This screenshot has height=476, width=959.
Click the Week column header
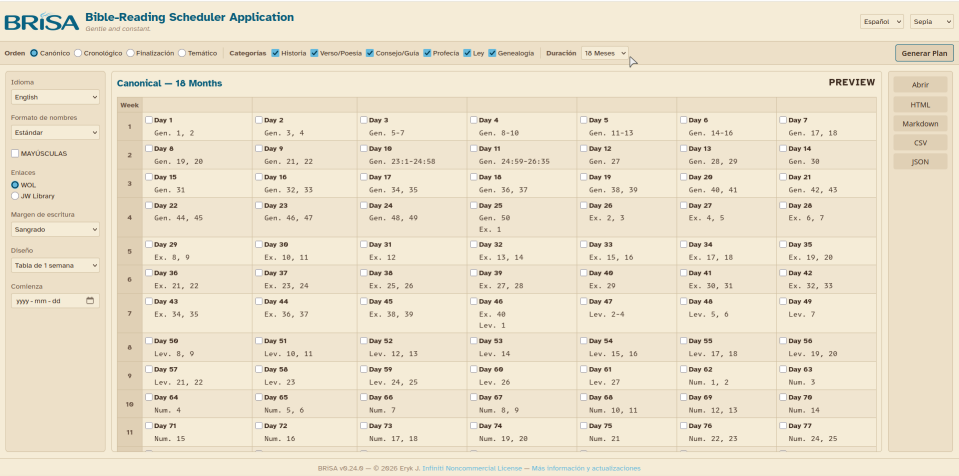(130, 105)
